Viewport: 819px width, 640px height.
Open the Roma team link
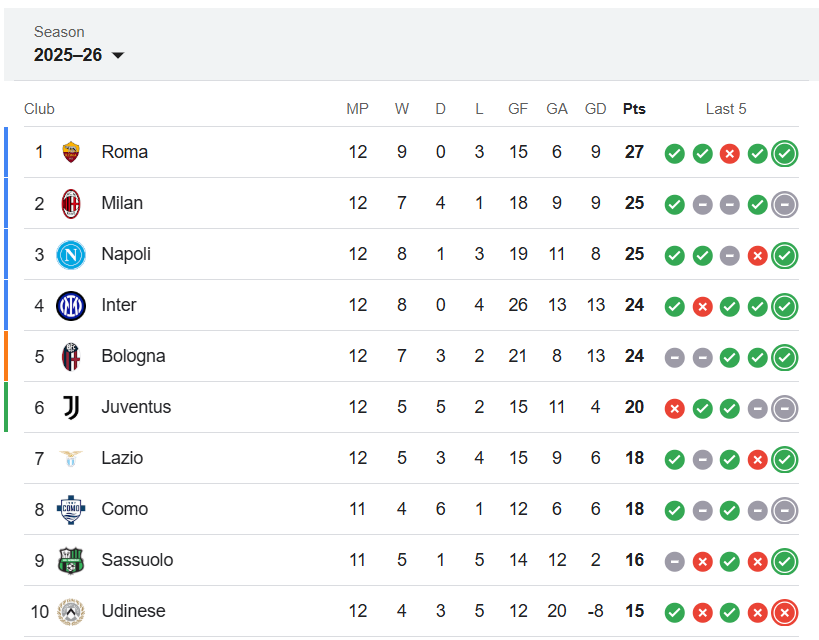point(125,152)
